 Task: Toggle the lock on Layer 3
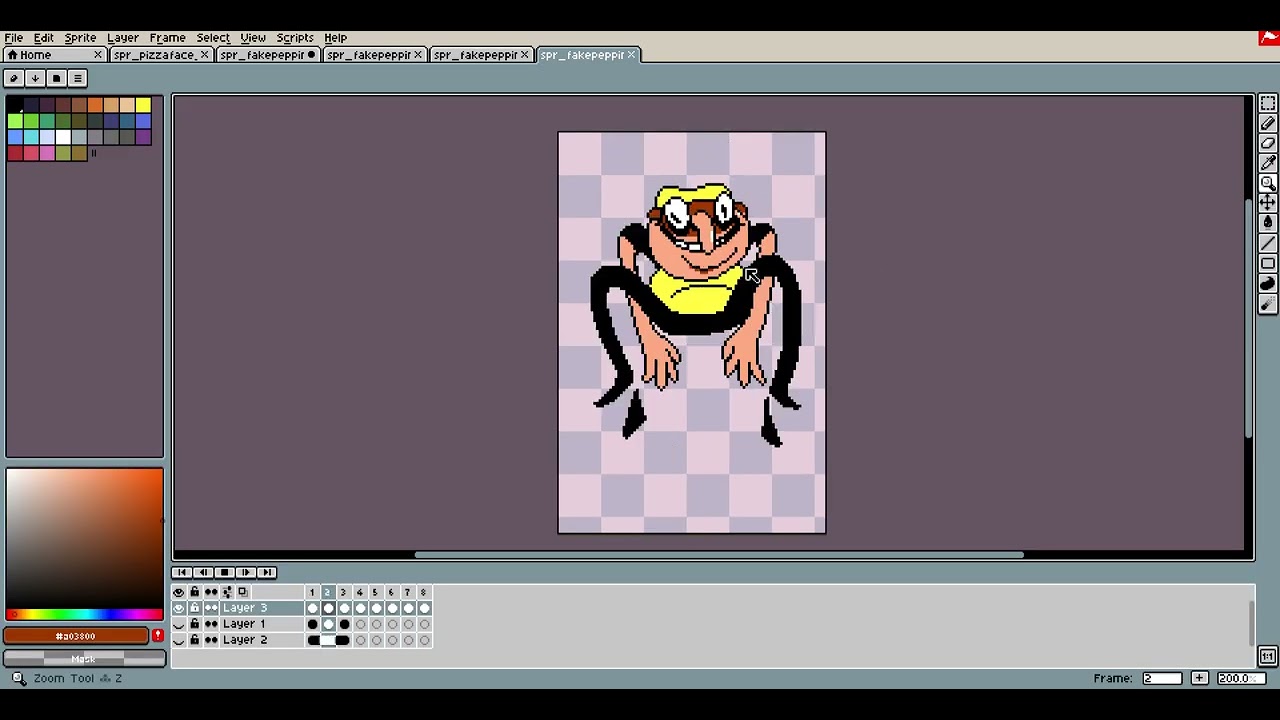[195, 608]
